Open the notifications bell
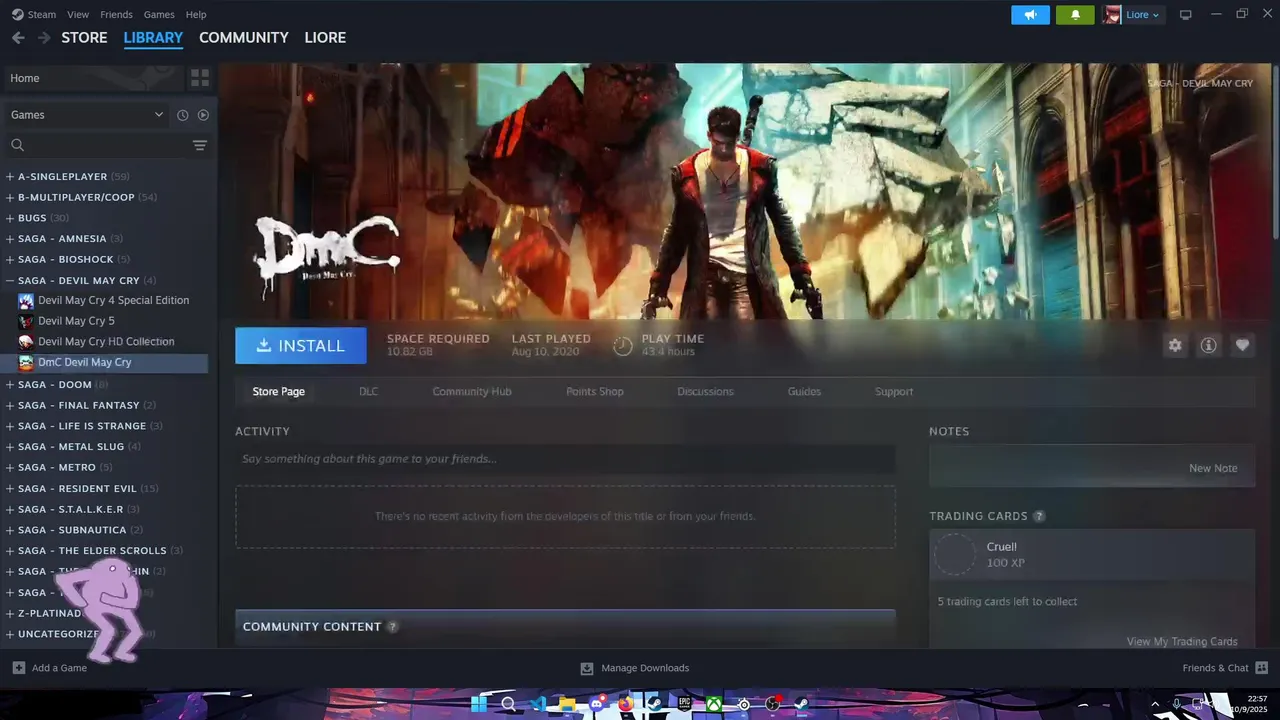The height and width of the screenshot is (720, 1280). 1076,15
